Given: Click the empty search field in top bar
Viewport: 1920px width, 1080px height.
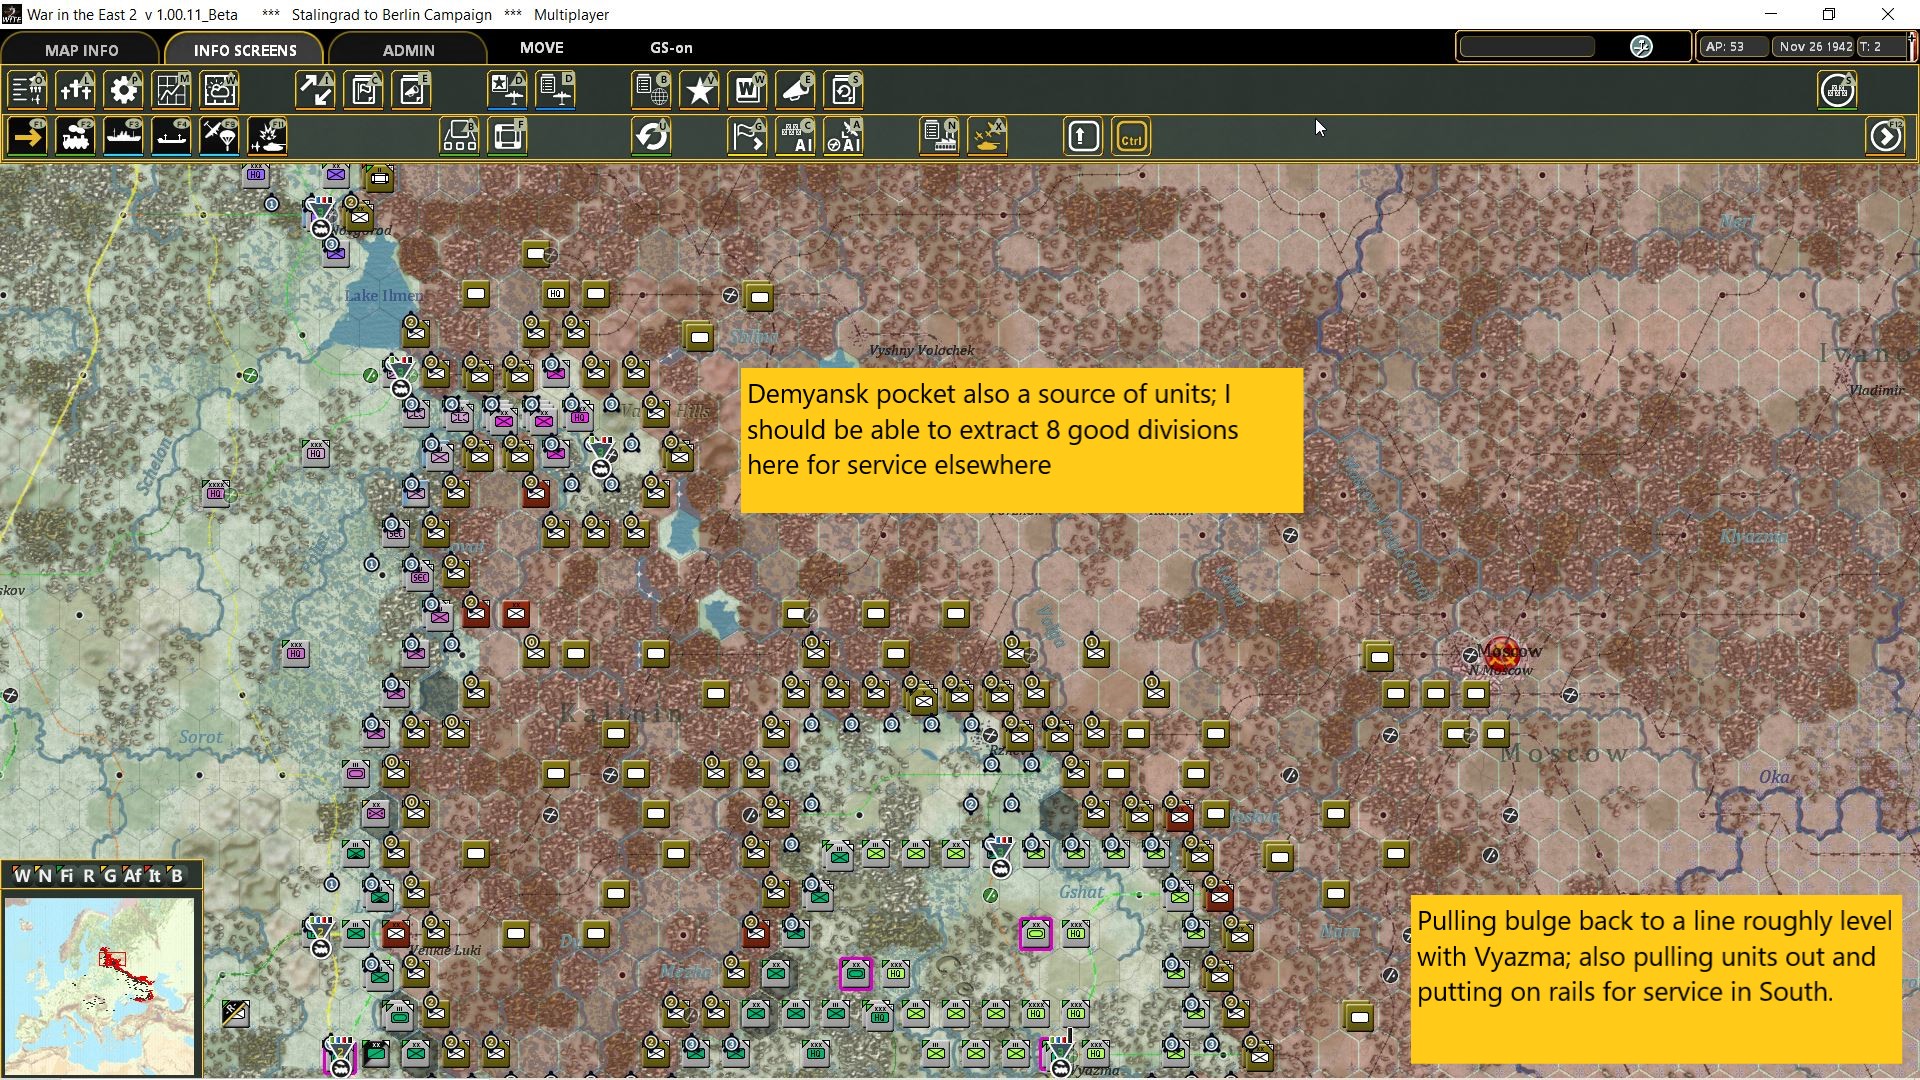Looking at the screenshot, I should [x=1527, y=47].
